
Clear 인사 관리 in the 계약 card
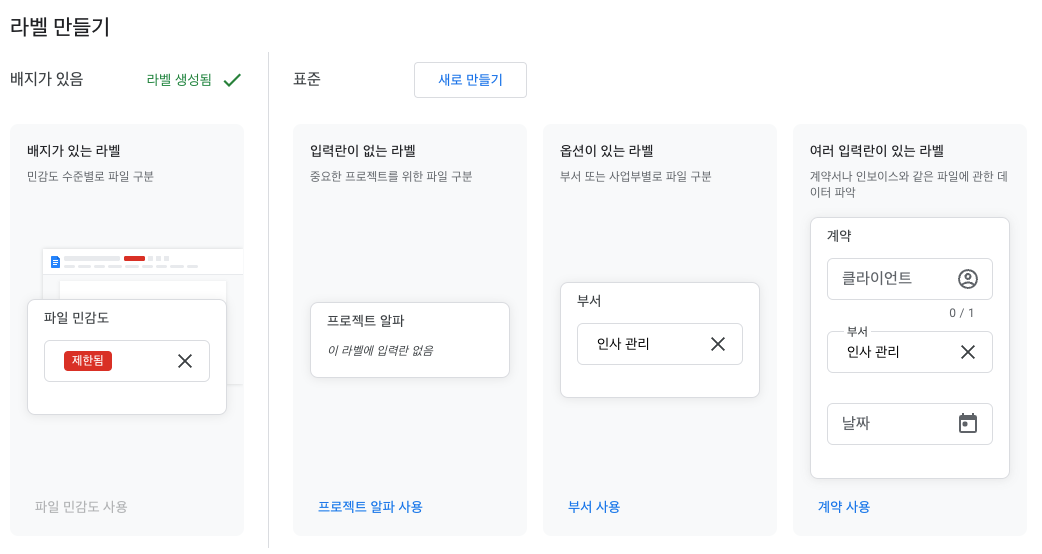coord(968,352)
